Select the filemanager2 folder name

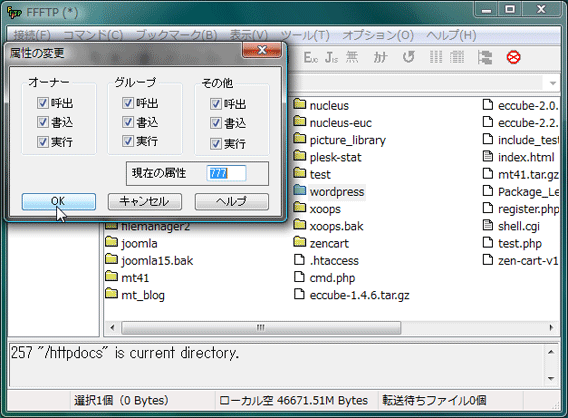155,227
